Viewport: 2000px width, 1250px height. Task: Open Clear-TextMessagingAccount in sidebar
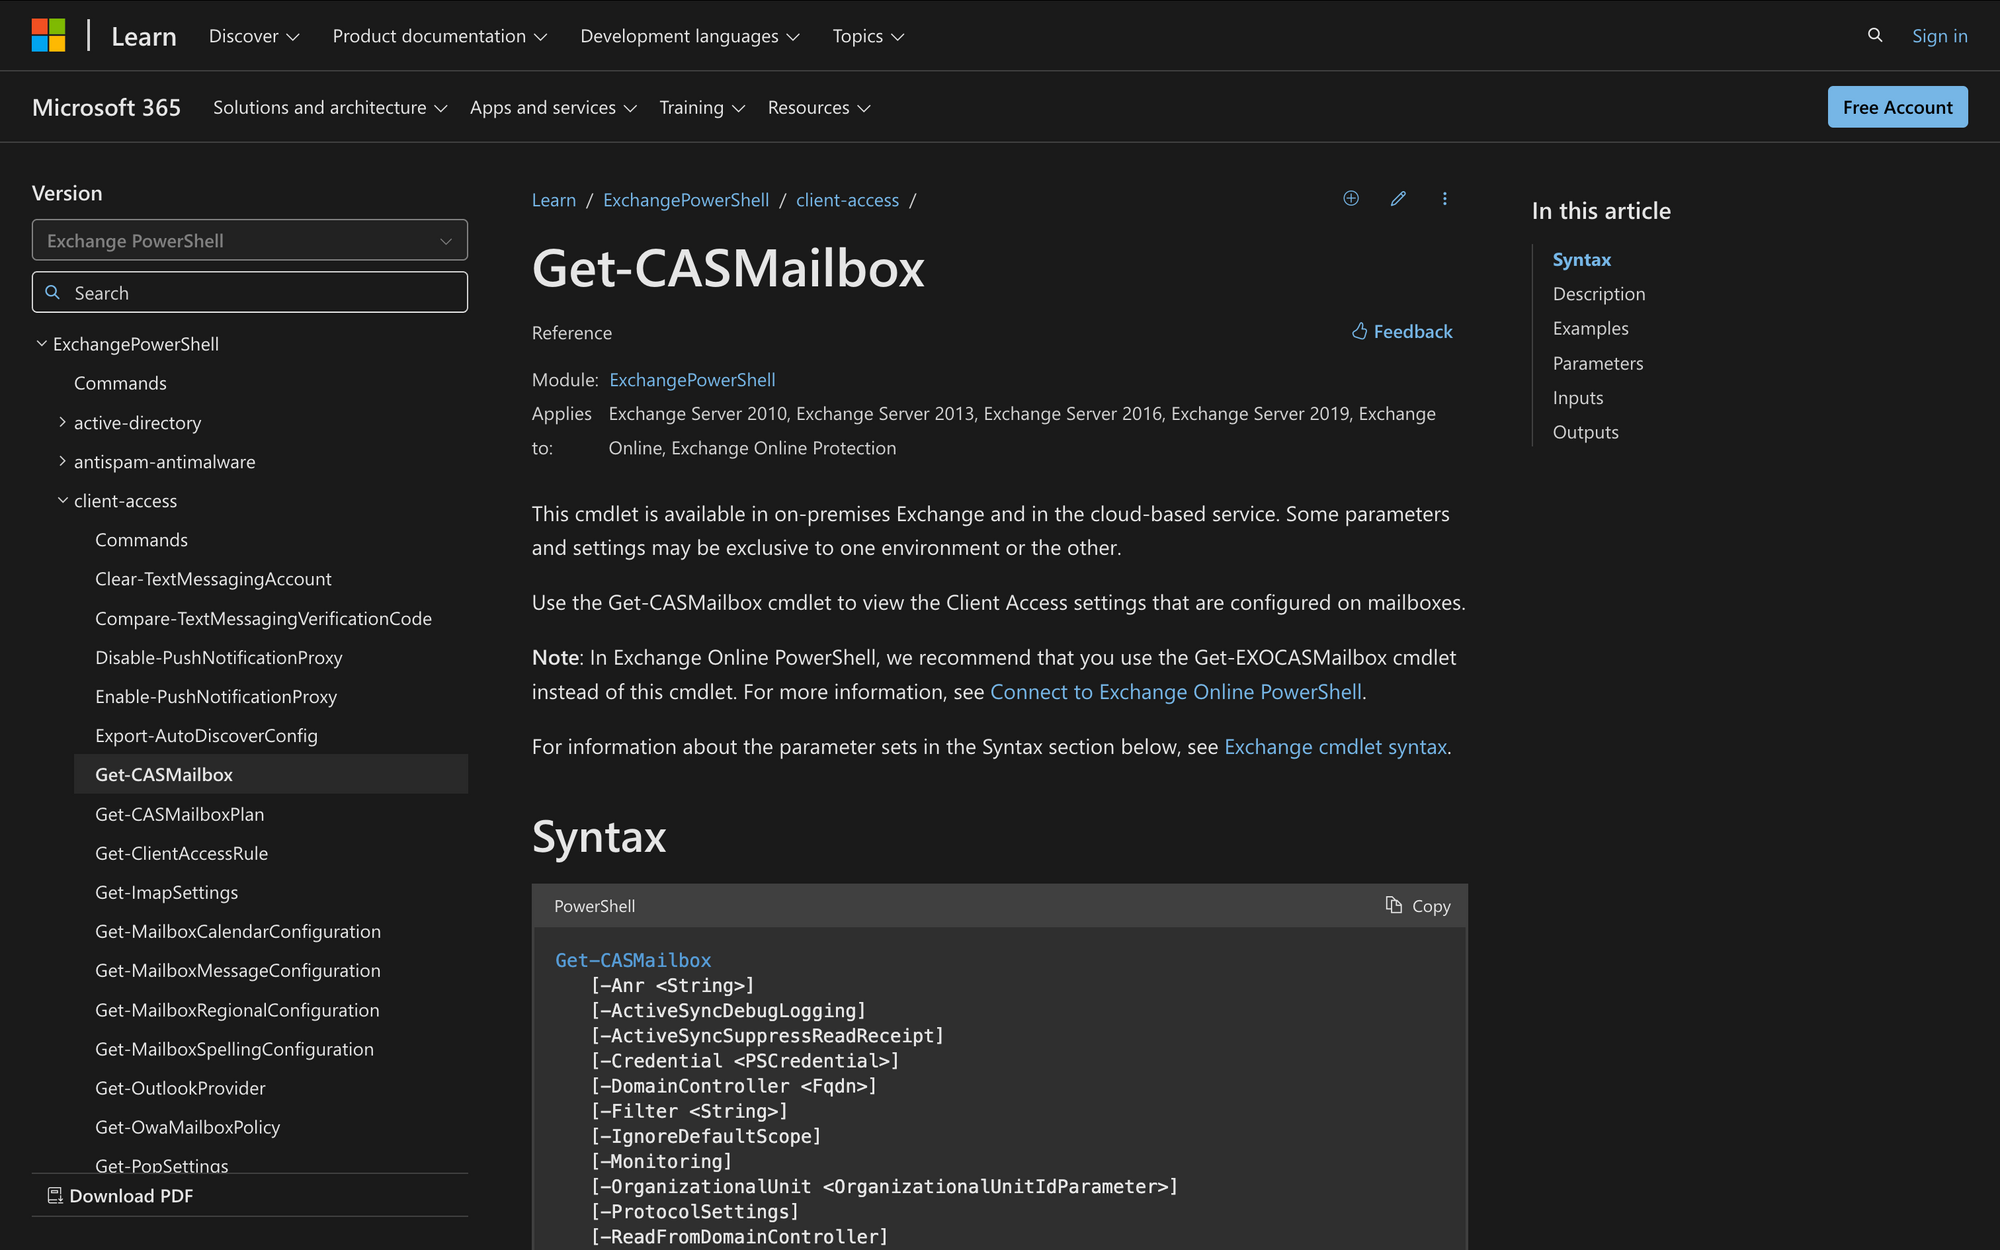tap(213, 579)
